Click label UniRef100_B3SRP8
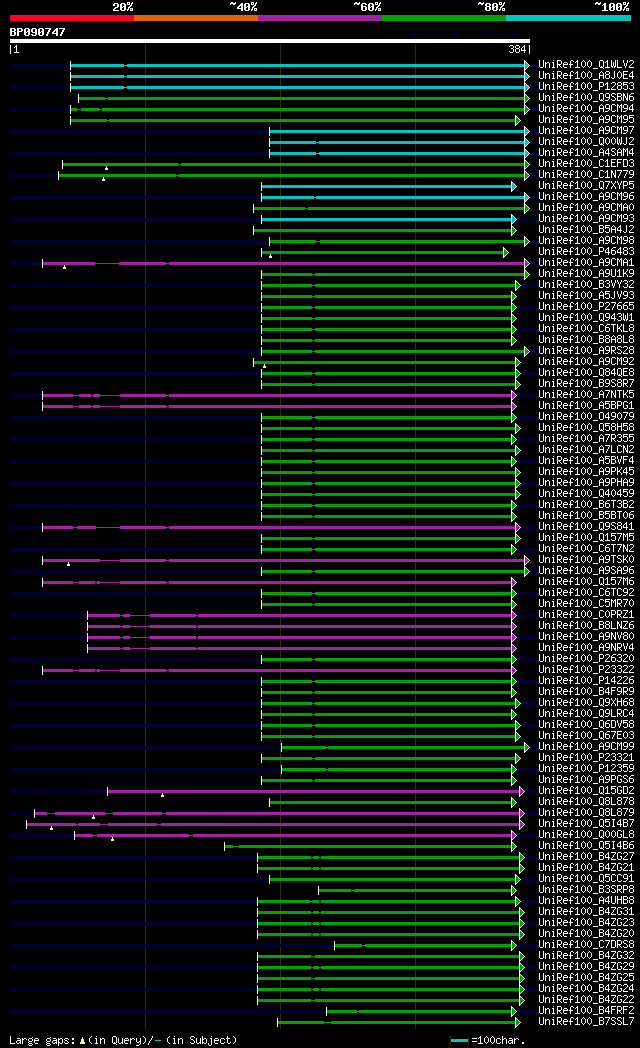This screenshot has height=1048, width=640. tap(586, 890)
